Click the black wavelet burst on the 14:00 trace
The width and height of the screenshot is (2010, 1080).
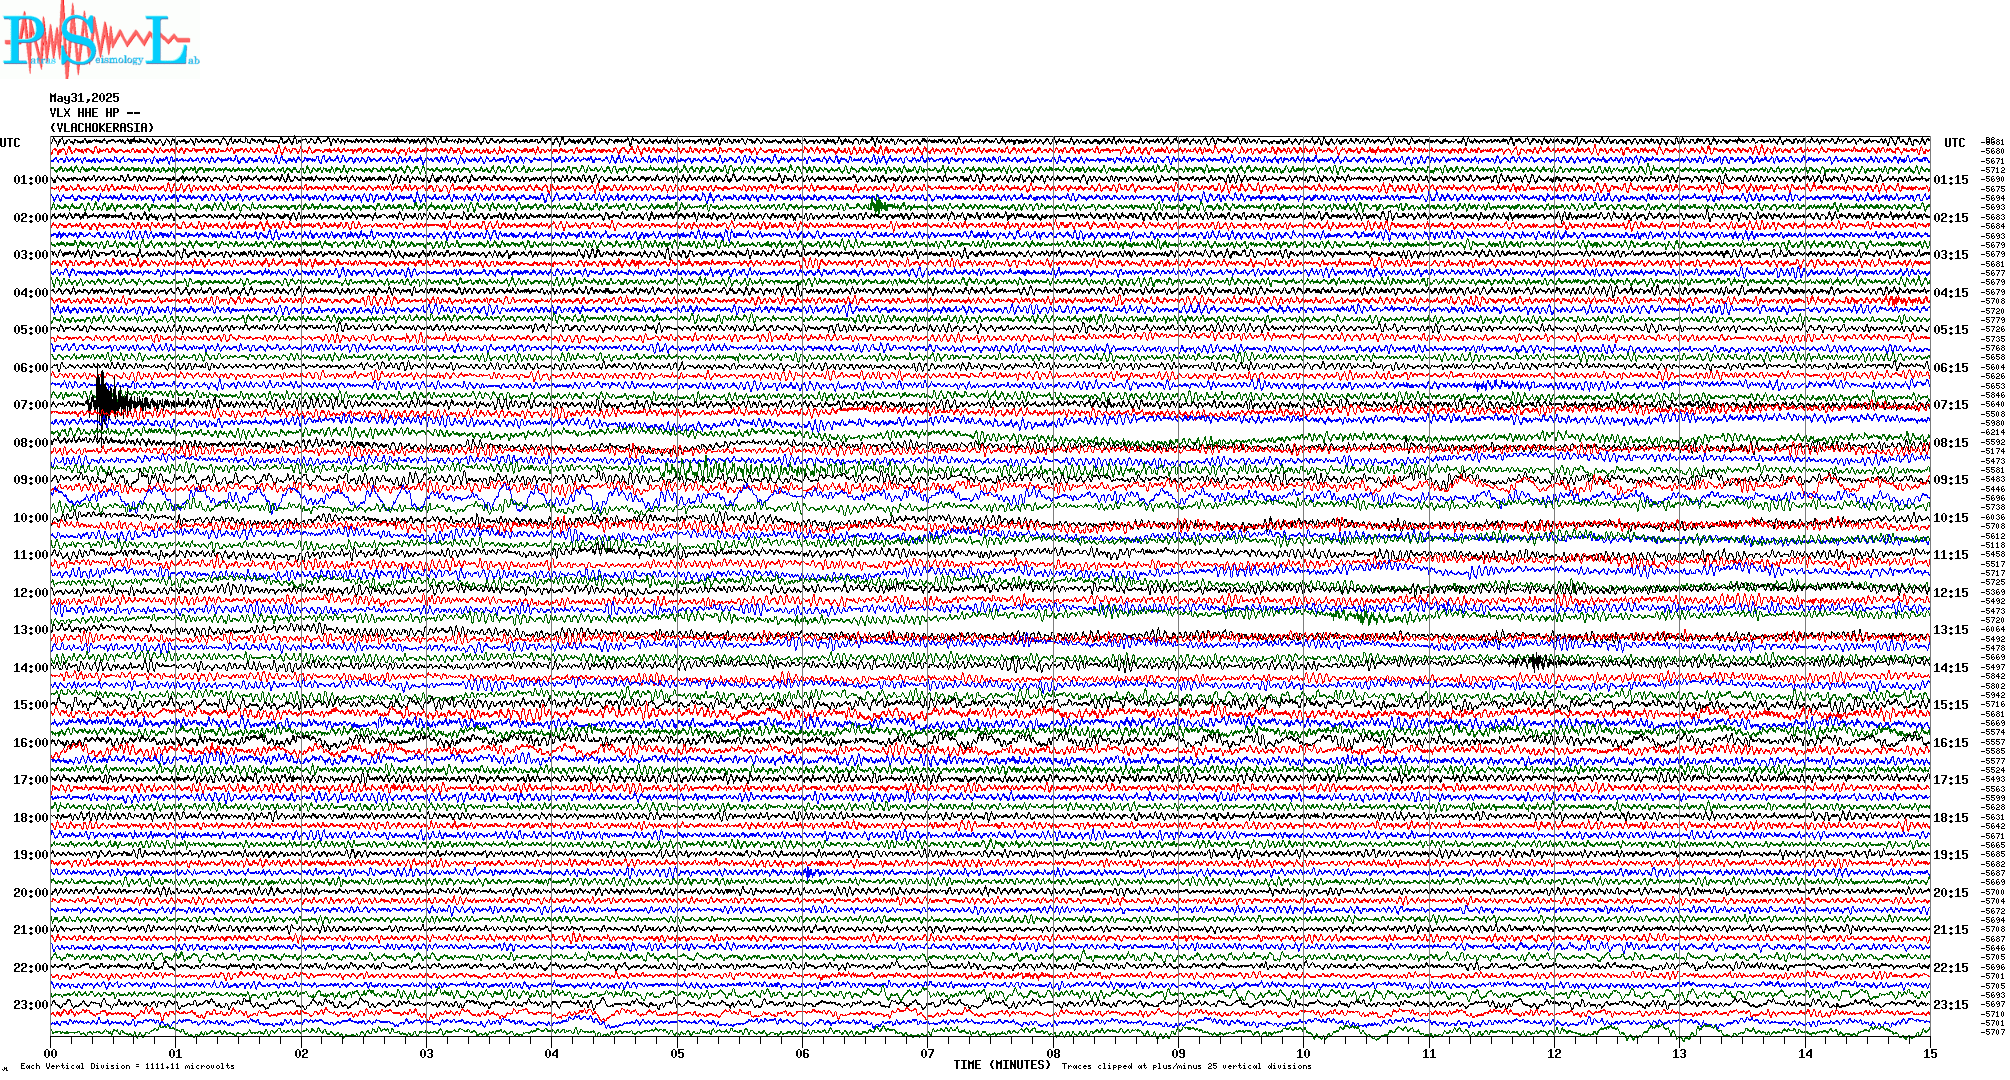[x=1540, y=660]
